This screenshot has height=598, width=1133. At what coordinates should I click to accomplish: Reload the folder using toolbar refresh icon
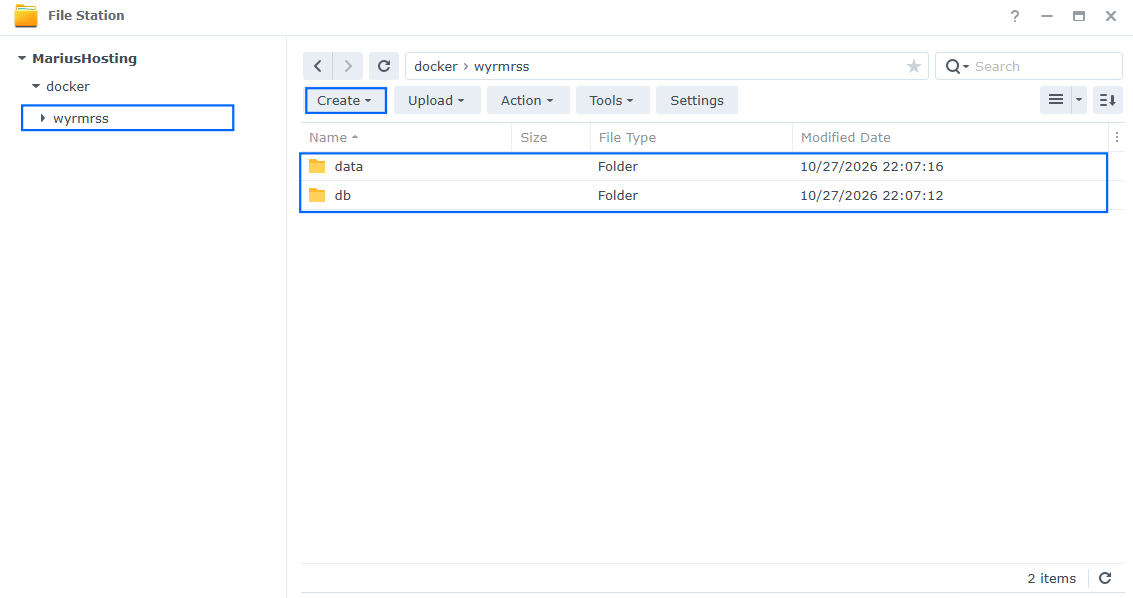click(x=384, y=66)
